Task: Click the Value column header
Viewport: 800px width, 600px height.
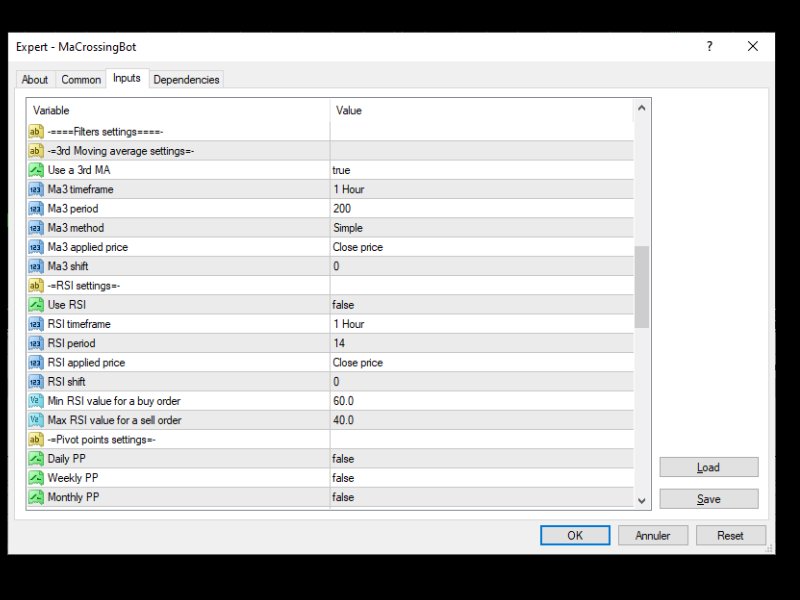Action: [482, 110]
